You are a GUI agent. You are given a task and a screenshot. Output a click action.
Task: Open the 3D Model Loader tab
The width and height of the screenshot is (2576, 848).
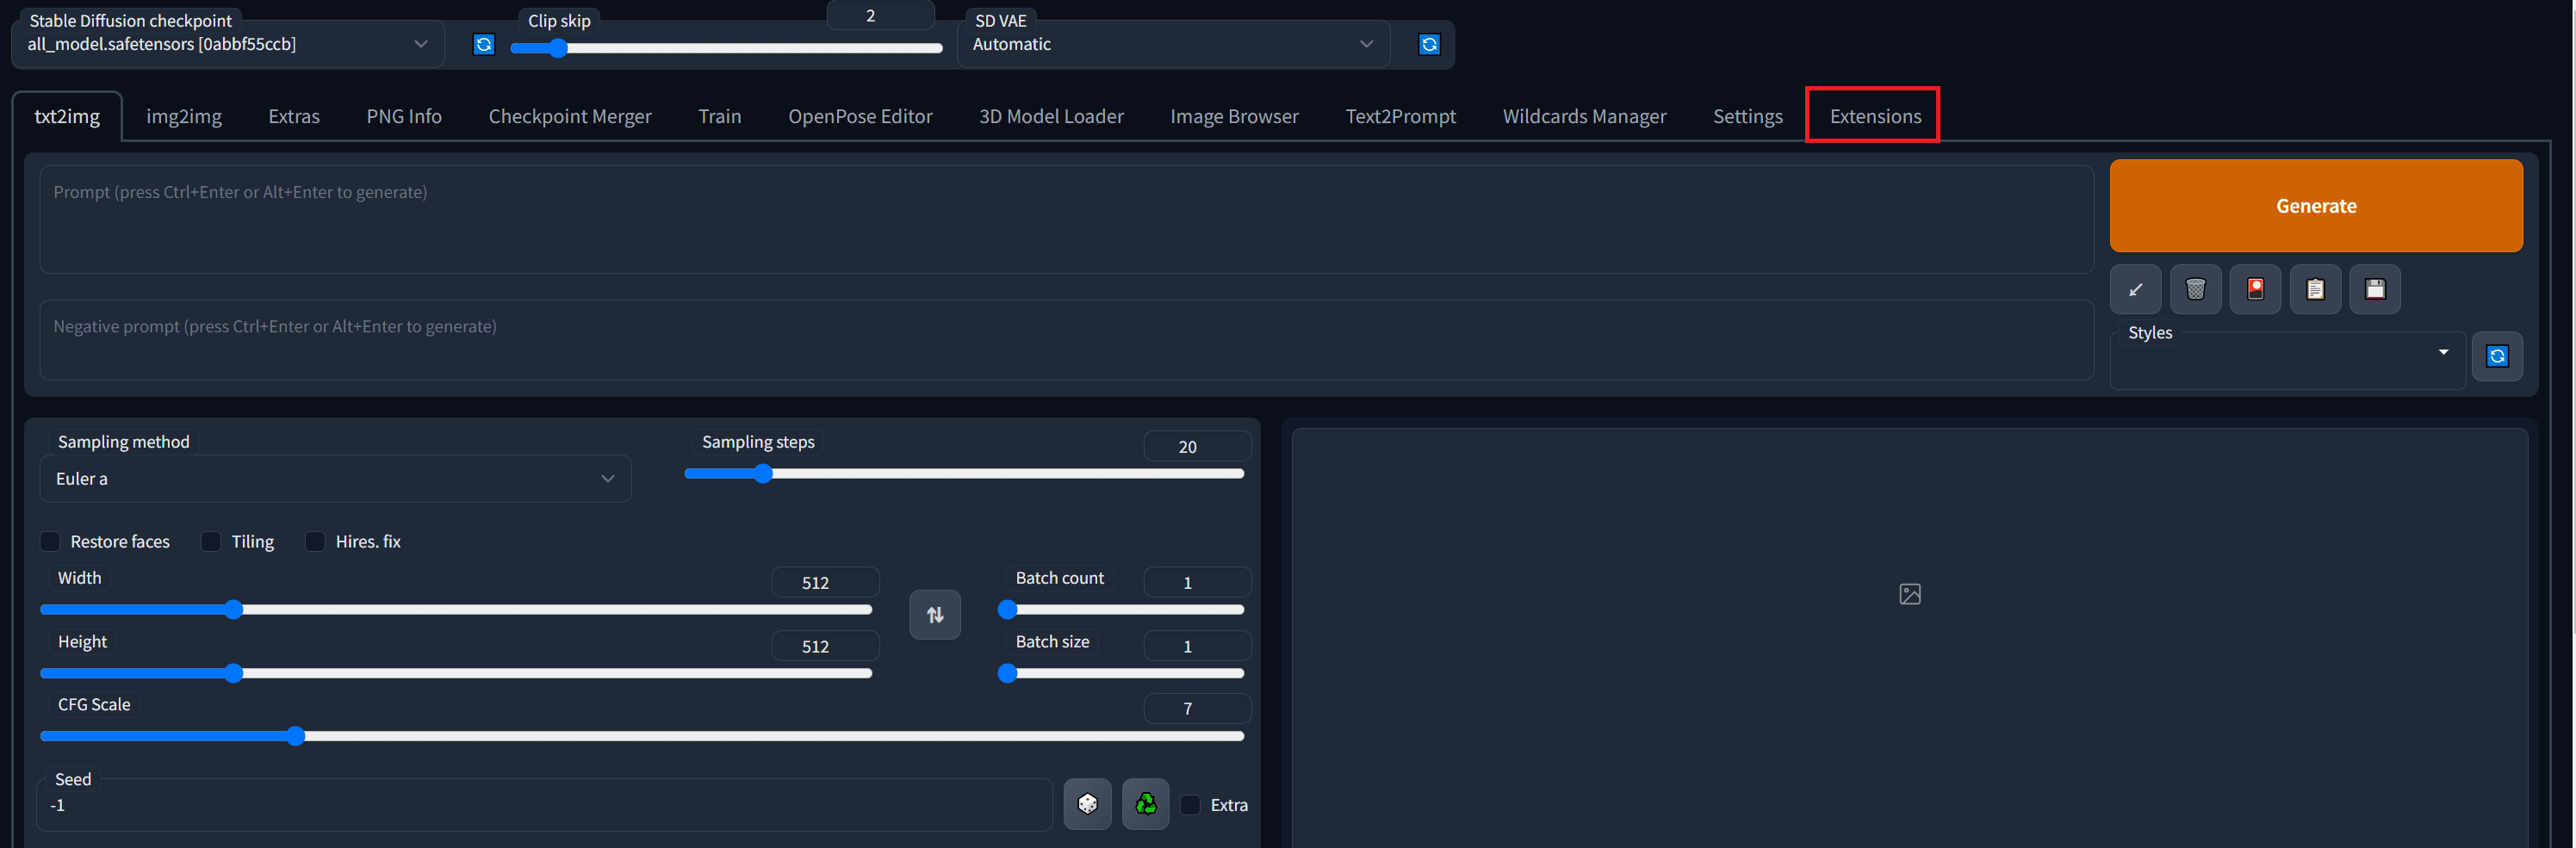pyautogui.click(x=1051, y=116)
